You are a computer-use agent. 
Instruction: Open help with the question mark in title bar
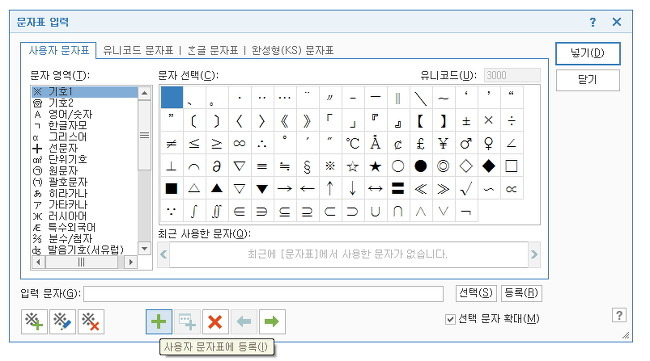coord(593,22)
